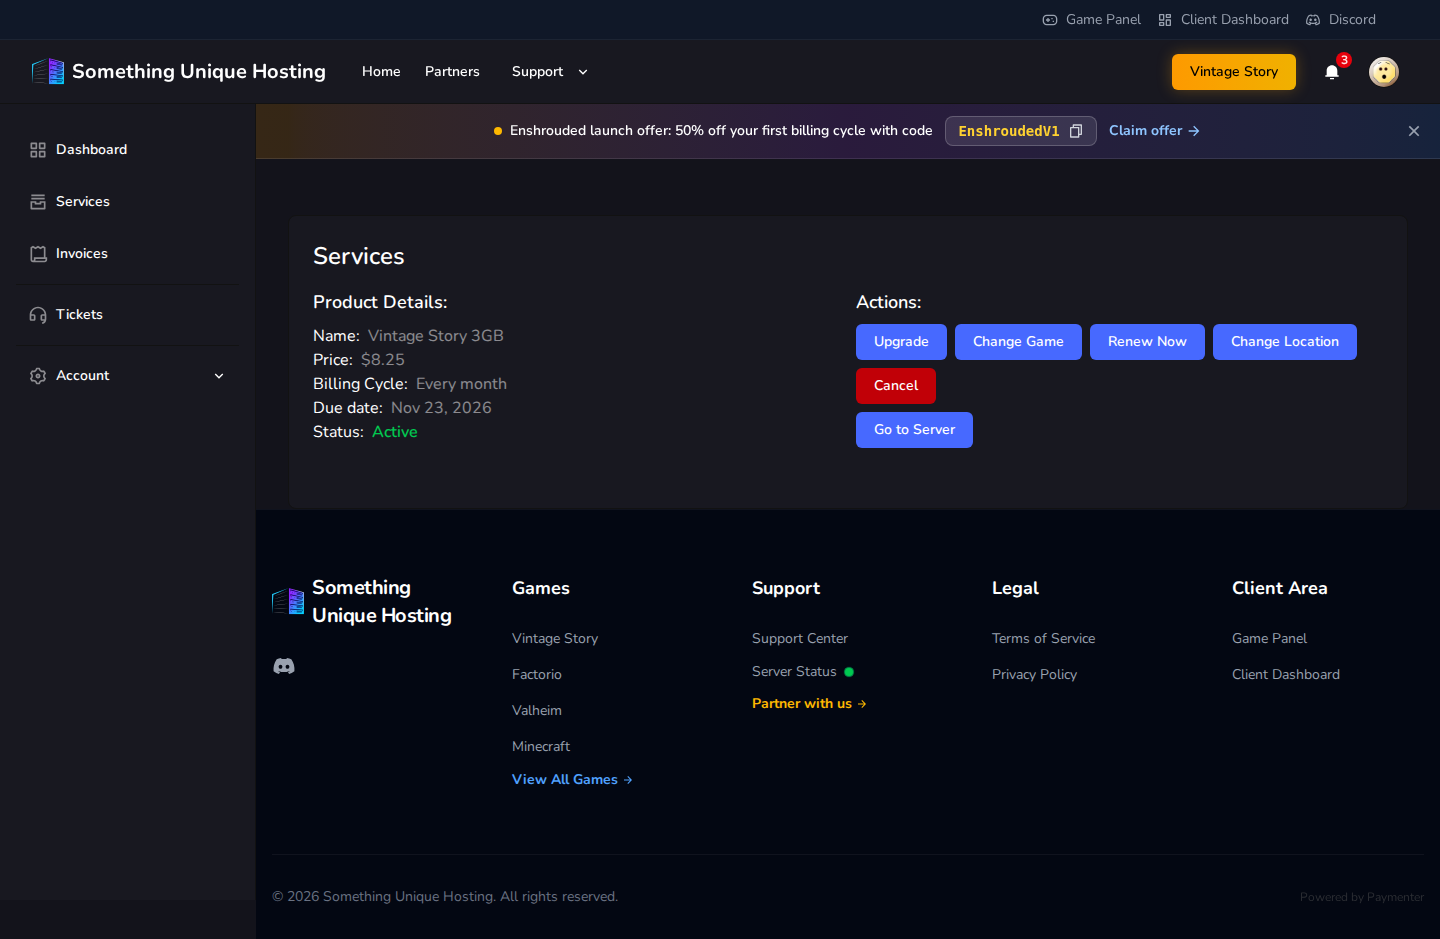
Task: Click the Change Location button
Action: (1285, 342)
